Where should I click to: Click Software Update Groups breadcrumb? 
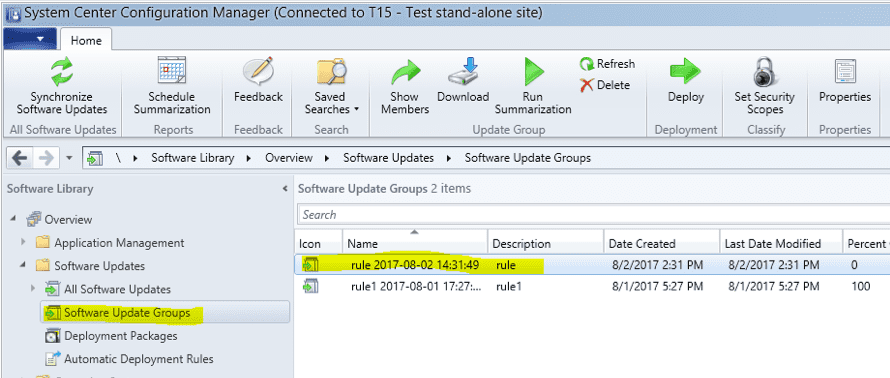coord(527,158)
